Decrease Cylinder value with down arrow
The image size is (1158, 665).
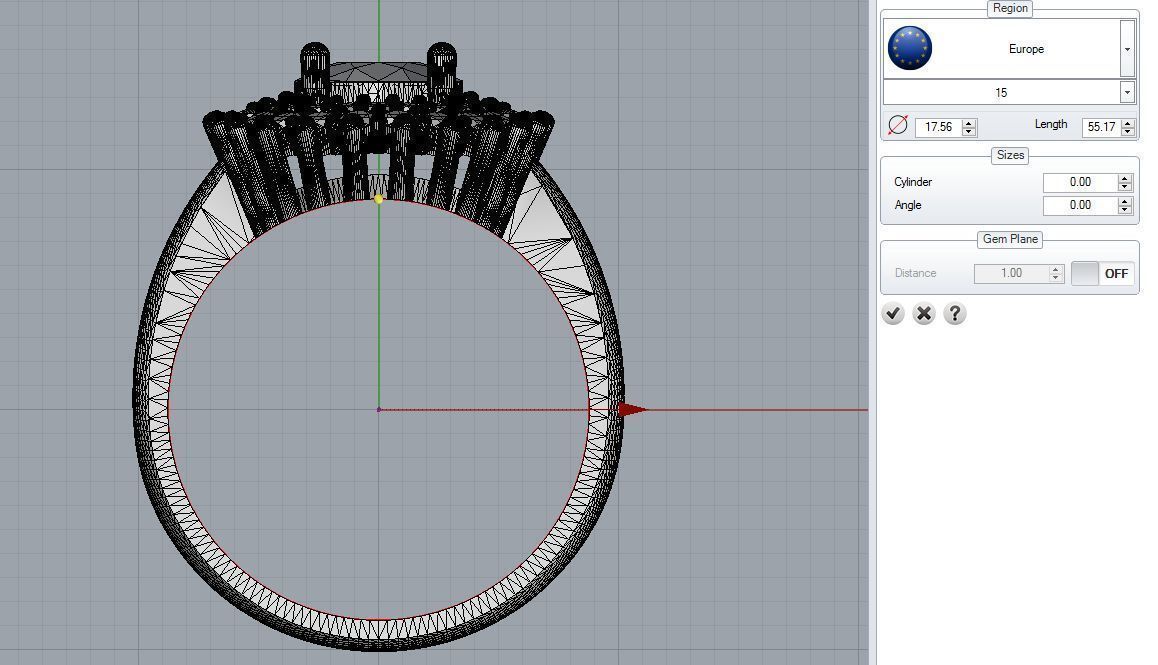point(1125,187)
